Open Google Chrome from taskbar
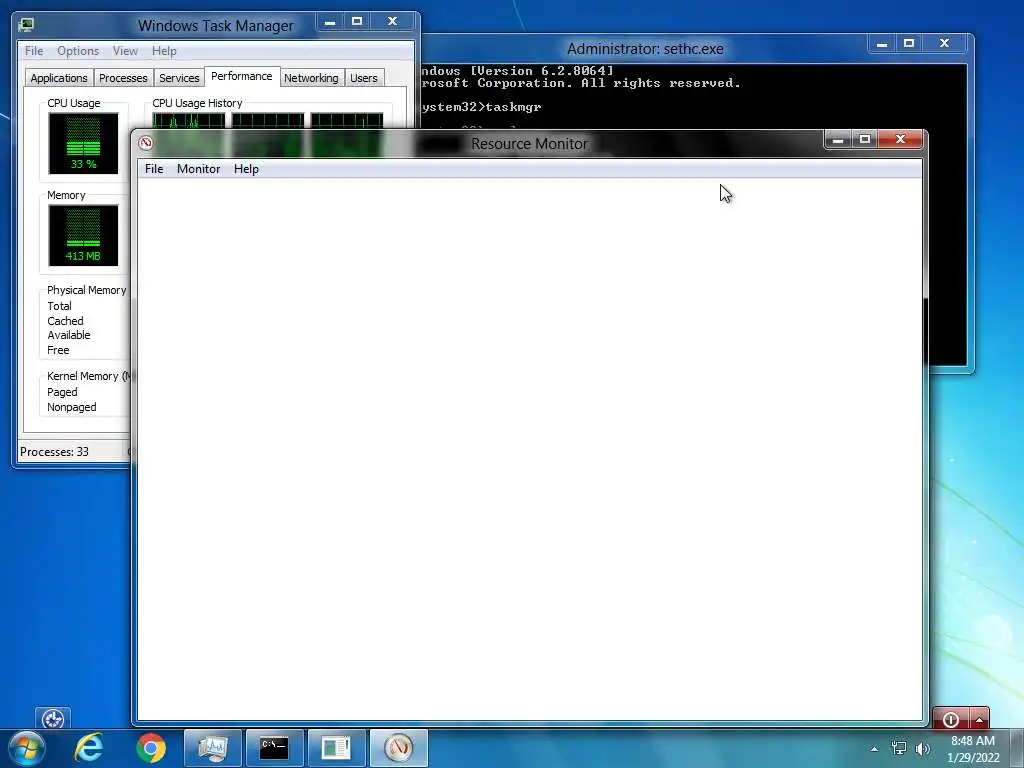Viewport: 1024px width, 768px height. pyautogui.click(x=151, y=748)
